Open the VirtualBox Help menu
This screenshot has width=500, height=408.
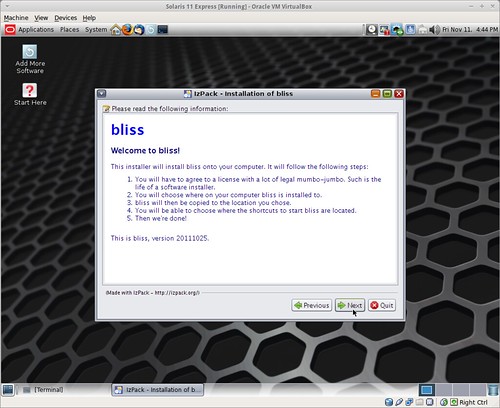(x=89, y=18)
